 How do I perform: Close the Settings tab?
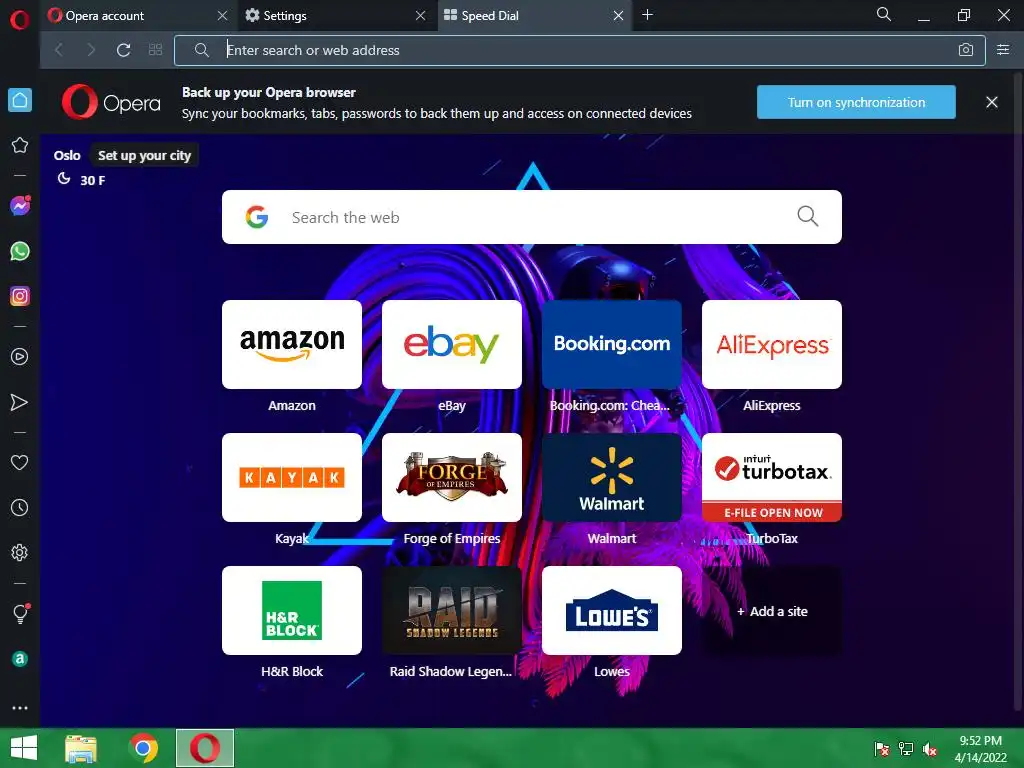tap(421, 16)
